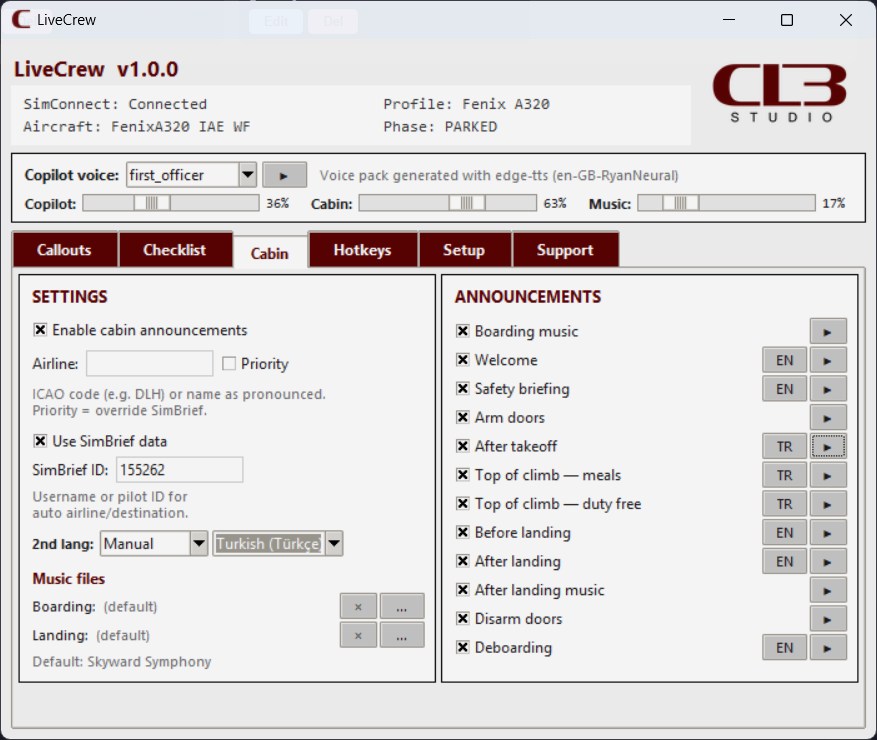Play the After takeoff announcement
Viewport: 877px width, 740px height.
(x=829, y=446)
